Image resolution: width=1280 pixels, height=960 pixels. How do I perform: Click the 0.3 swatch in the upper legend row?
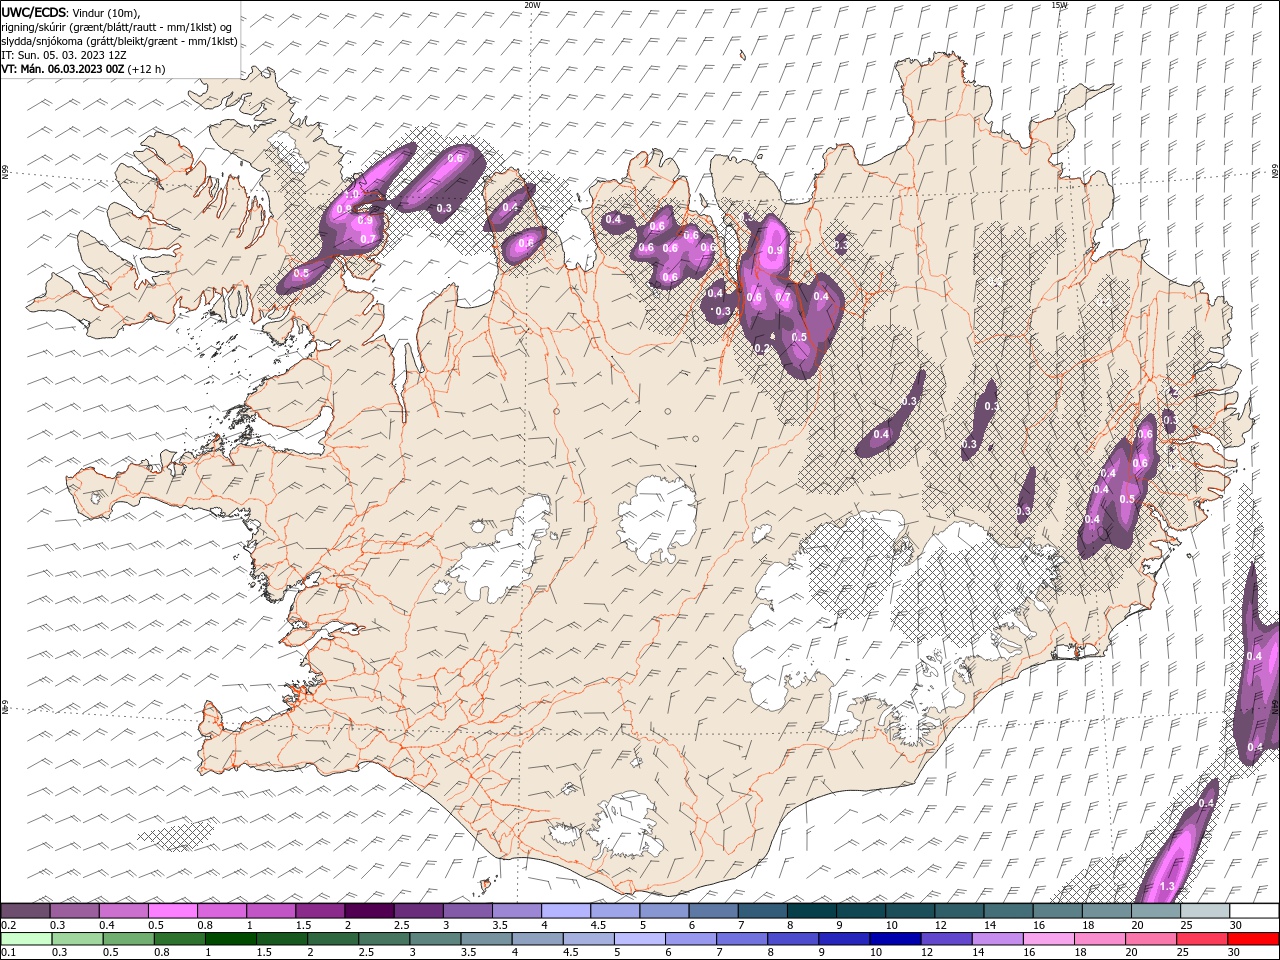point(74,911)
